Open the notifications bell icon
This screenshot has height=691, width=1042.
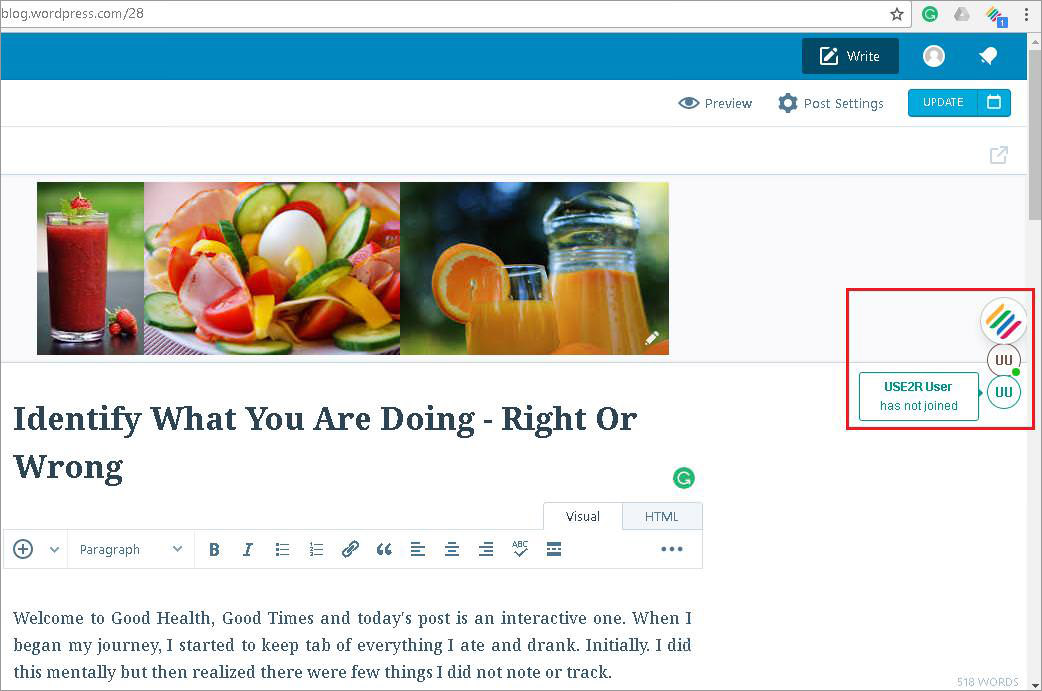[x=988, y=56]
